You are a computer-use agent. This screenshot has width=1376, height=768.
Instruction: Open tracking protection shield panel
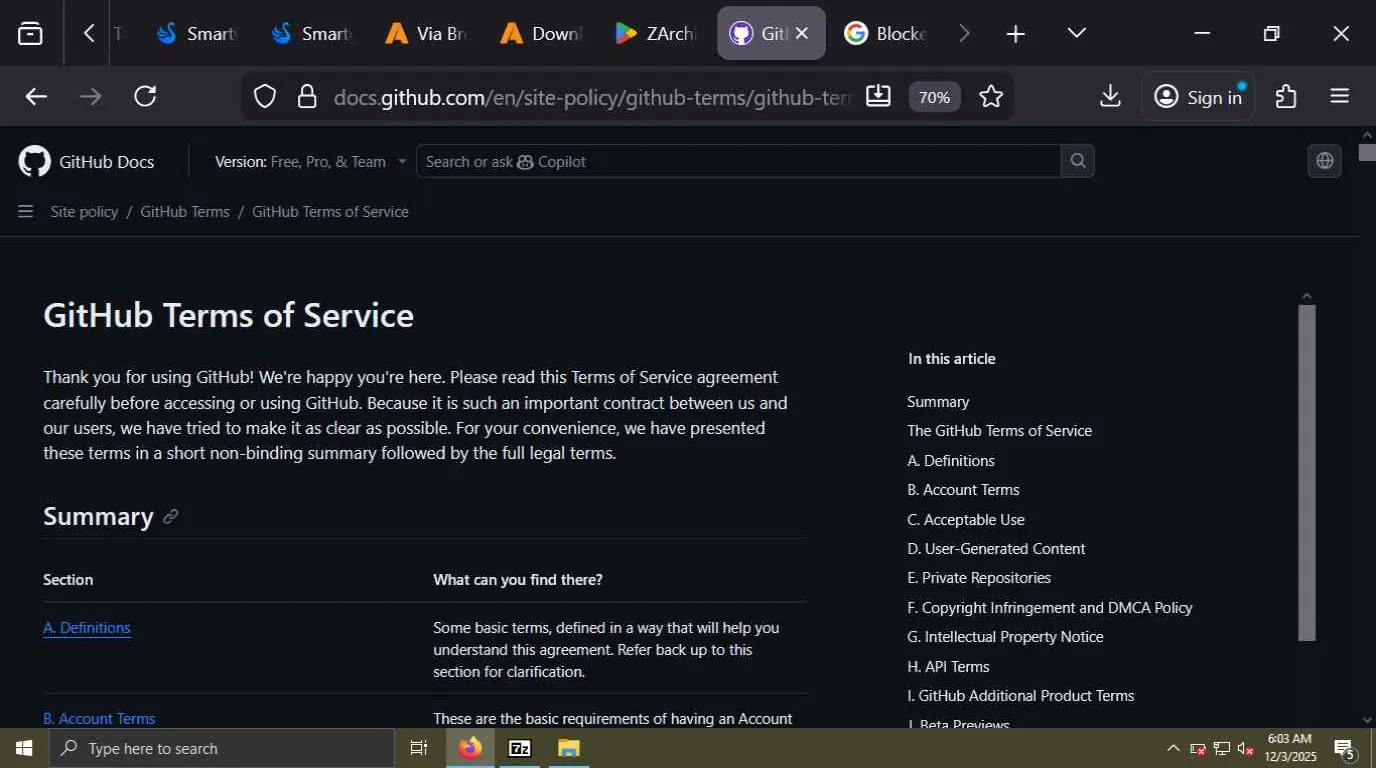[264, 96]
